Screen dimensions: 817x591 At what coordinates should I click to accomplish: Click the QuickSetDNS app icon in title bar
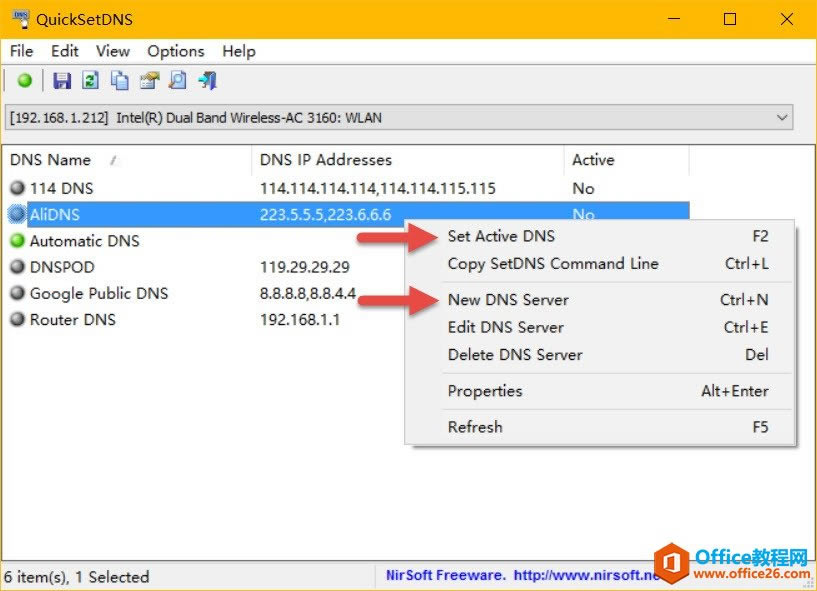[x=21, y=19]
